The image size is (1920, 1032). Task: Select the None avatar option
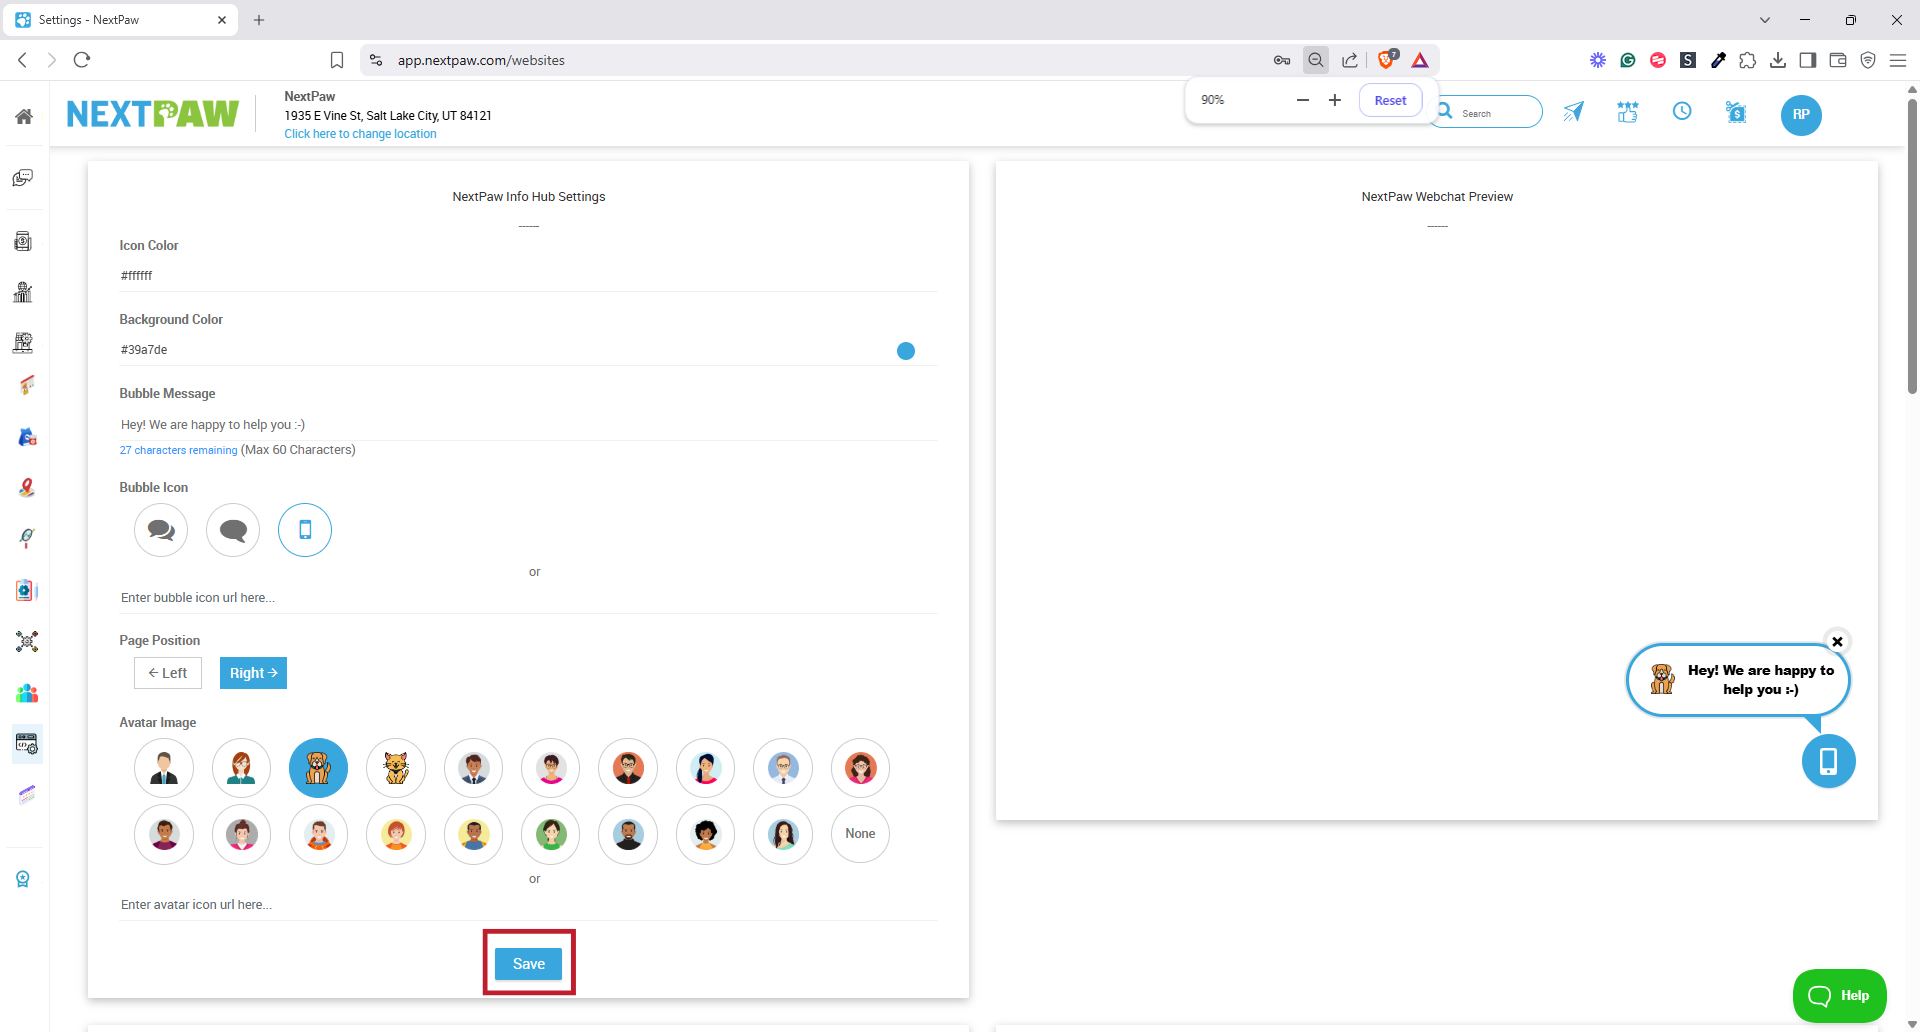[860, 834]
